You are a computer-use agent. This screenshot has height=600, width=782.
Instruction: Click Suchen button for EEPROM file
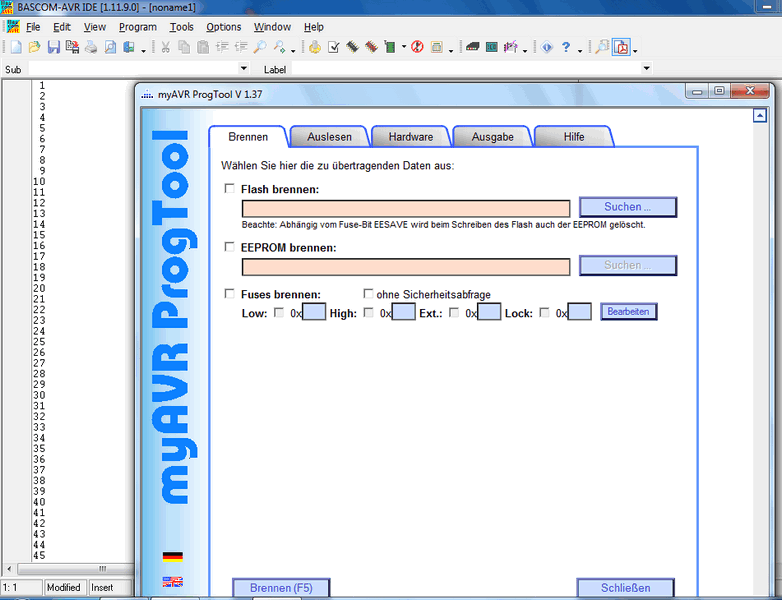pyautogui.click(x=628, y=265)
